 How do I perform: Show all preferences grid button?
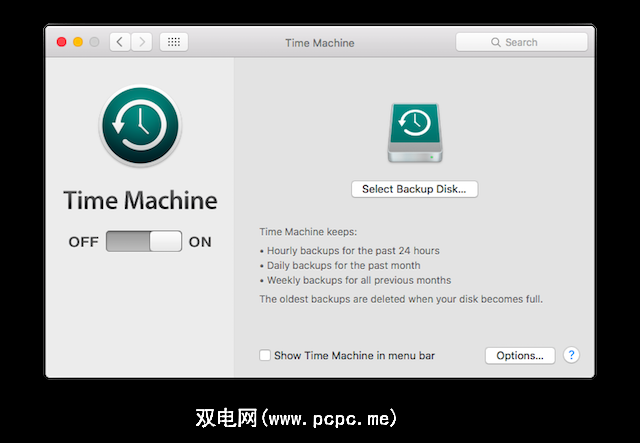tap(174, 42)
